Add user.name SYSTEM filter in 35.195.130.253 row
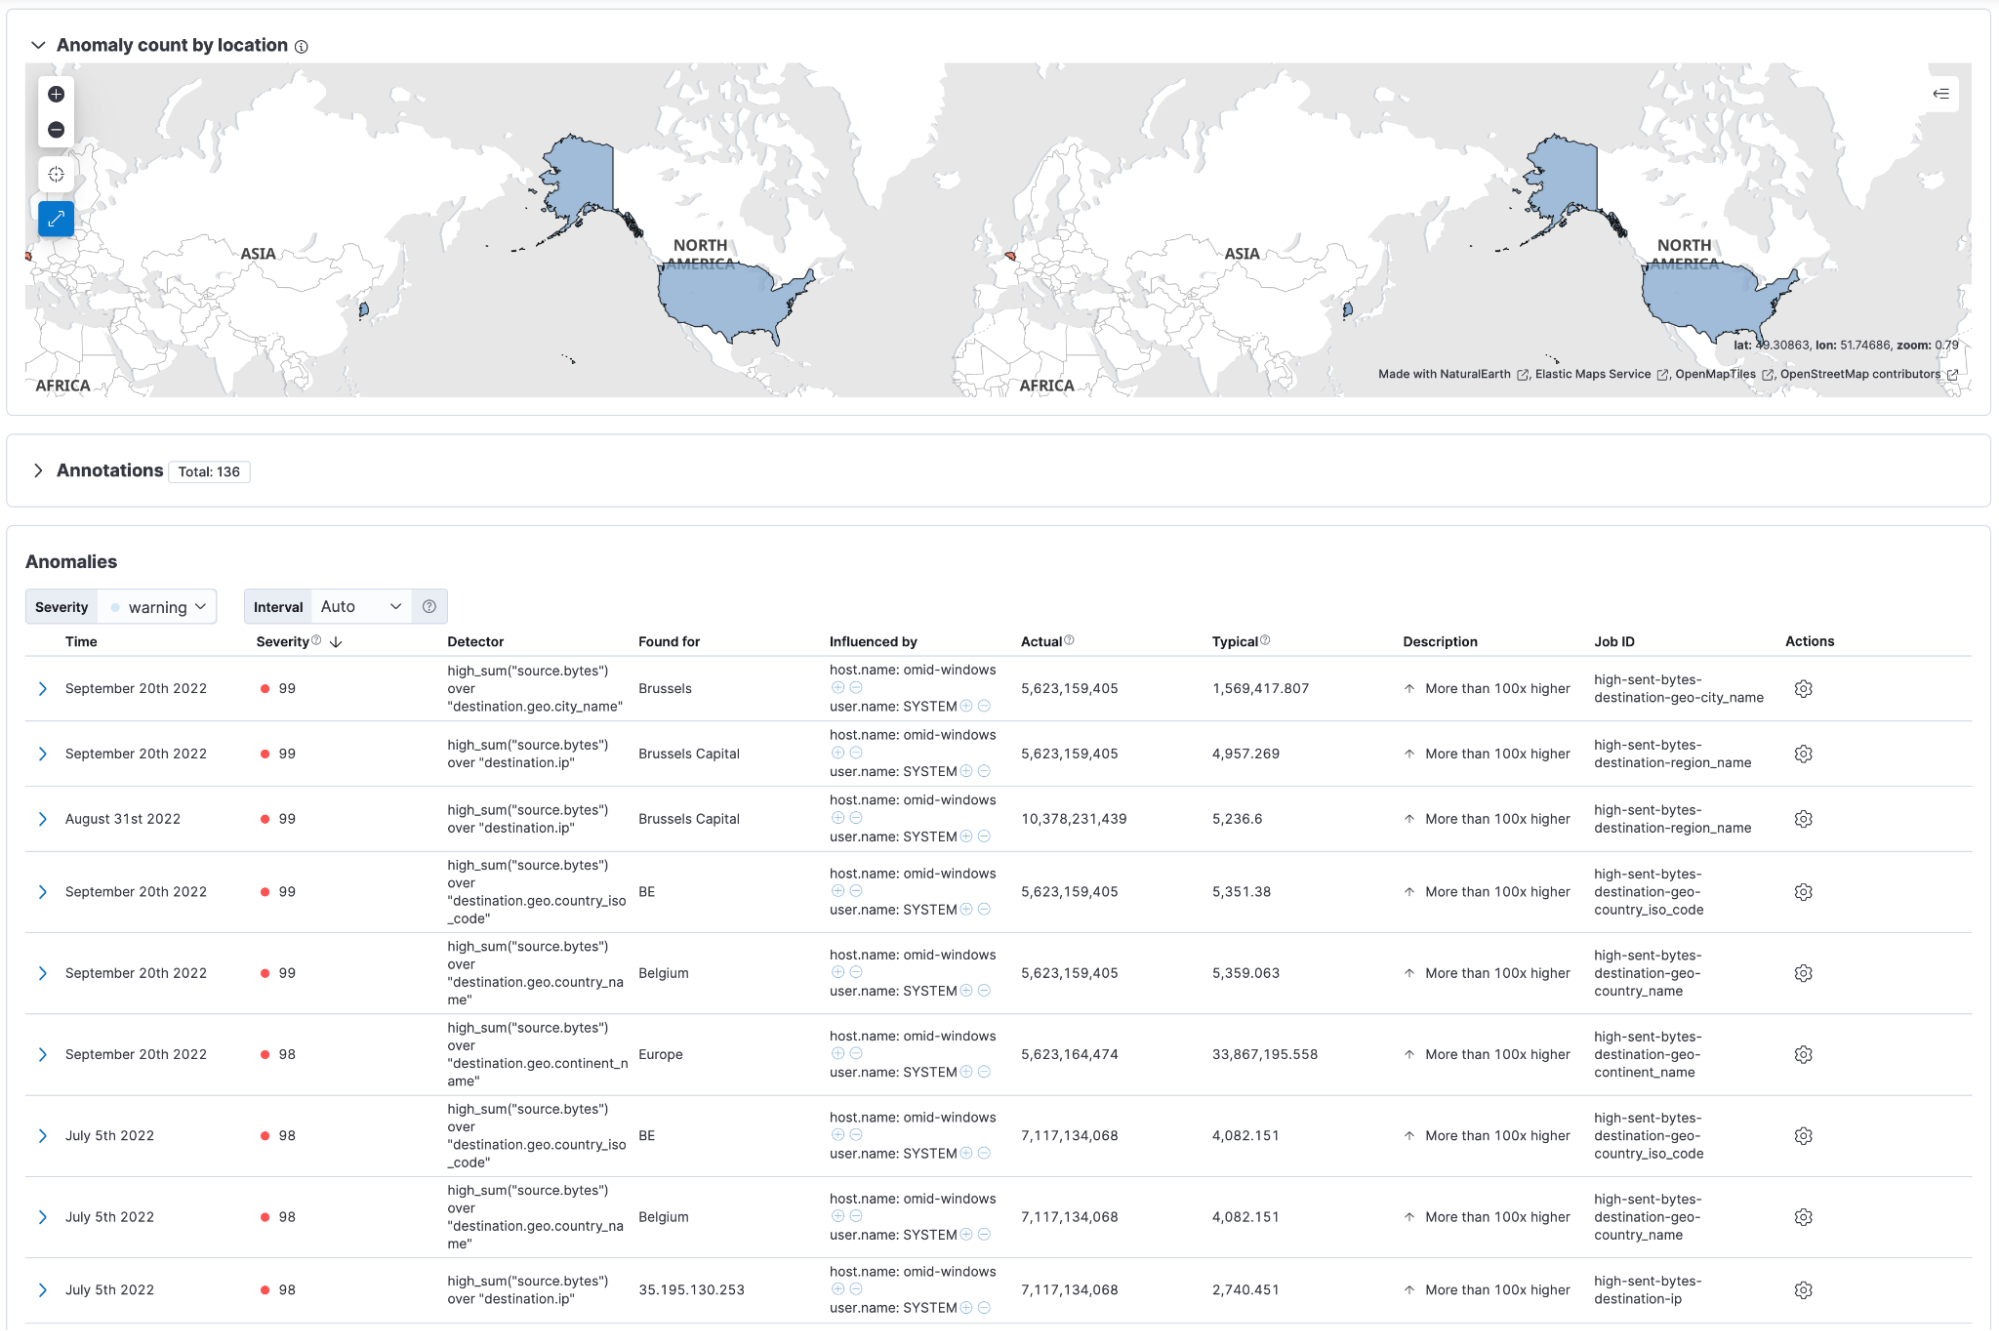The width and height of the screenshot is (1999, 1331). (x=966, y=1308)
